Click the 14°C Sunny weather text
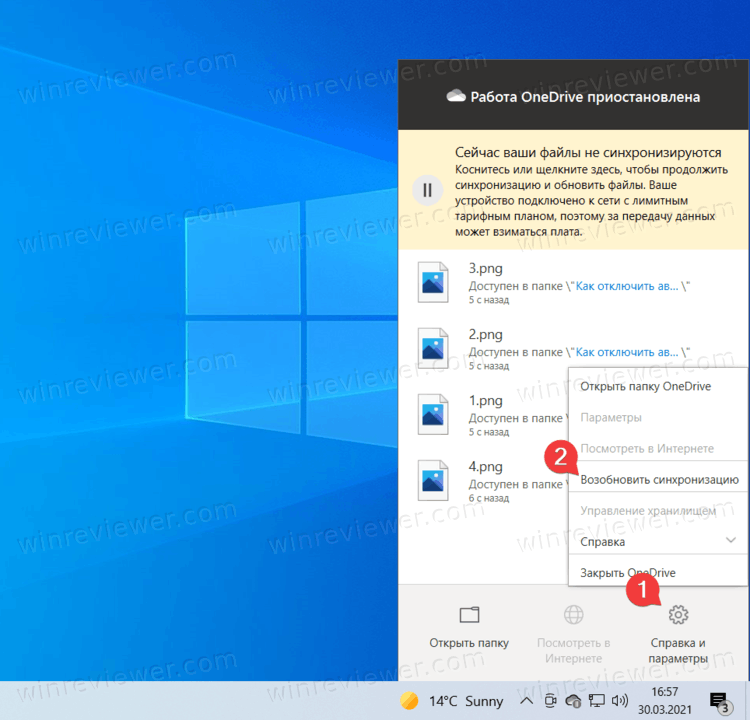Viewport: 750px width, 720px height. [466, 701]
